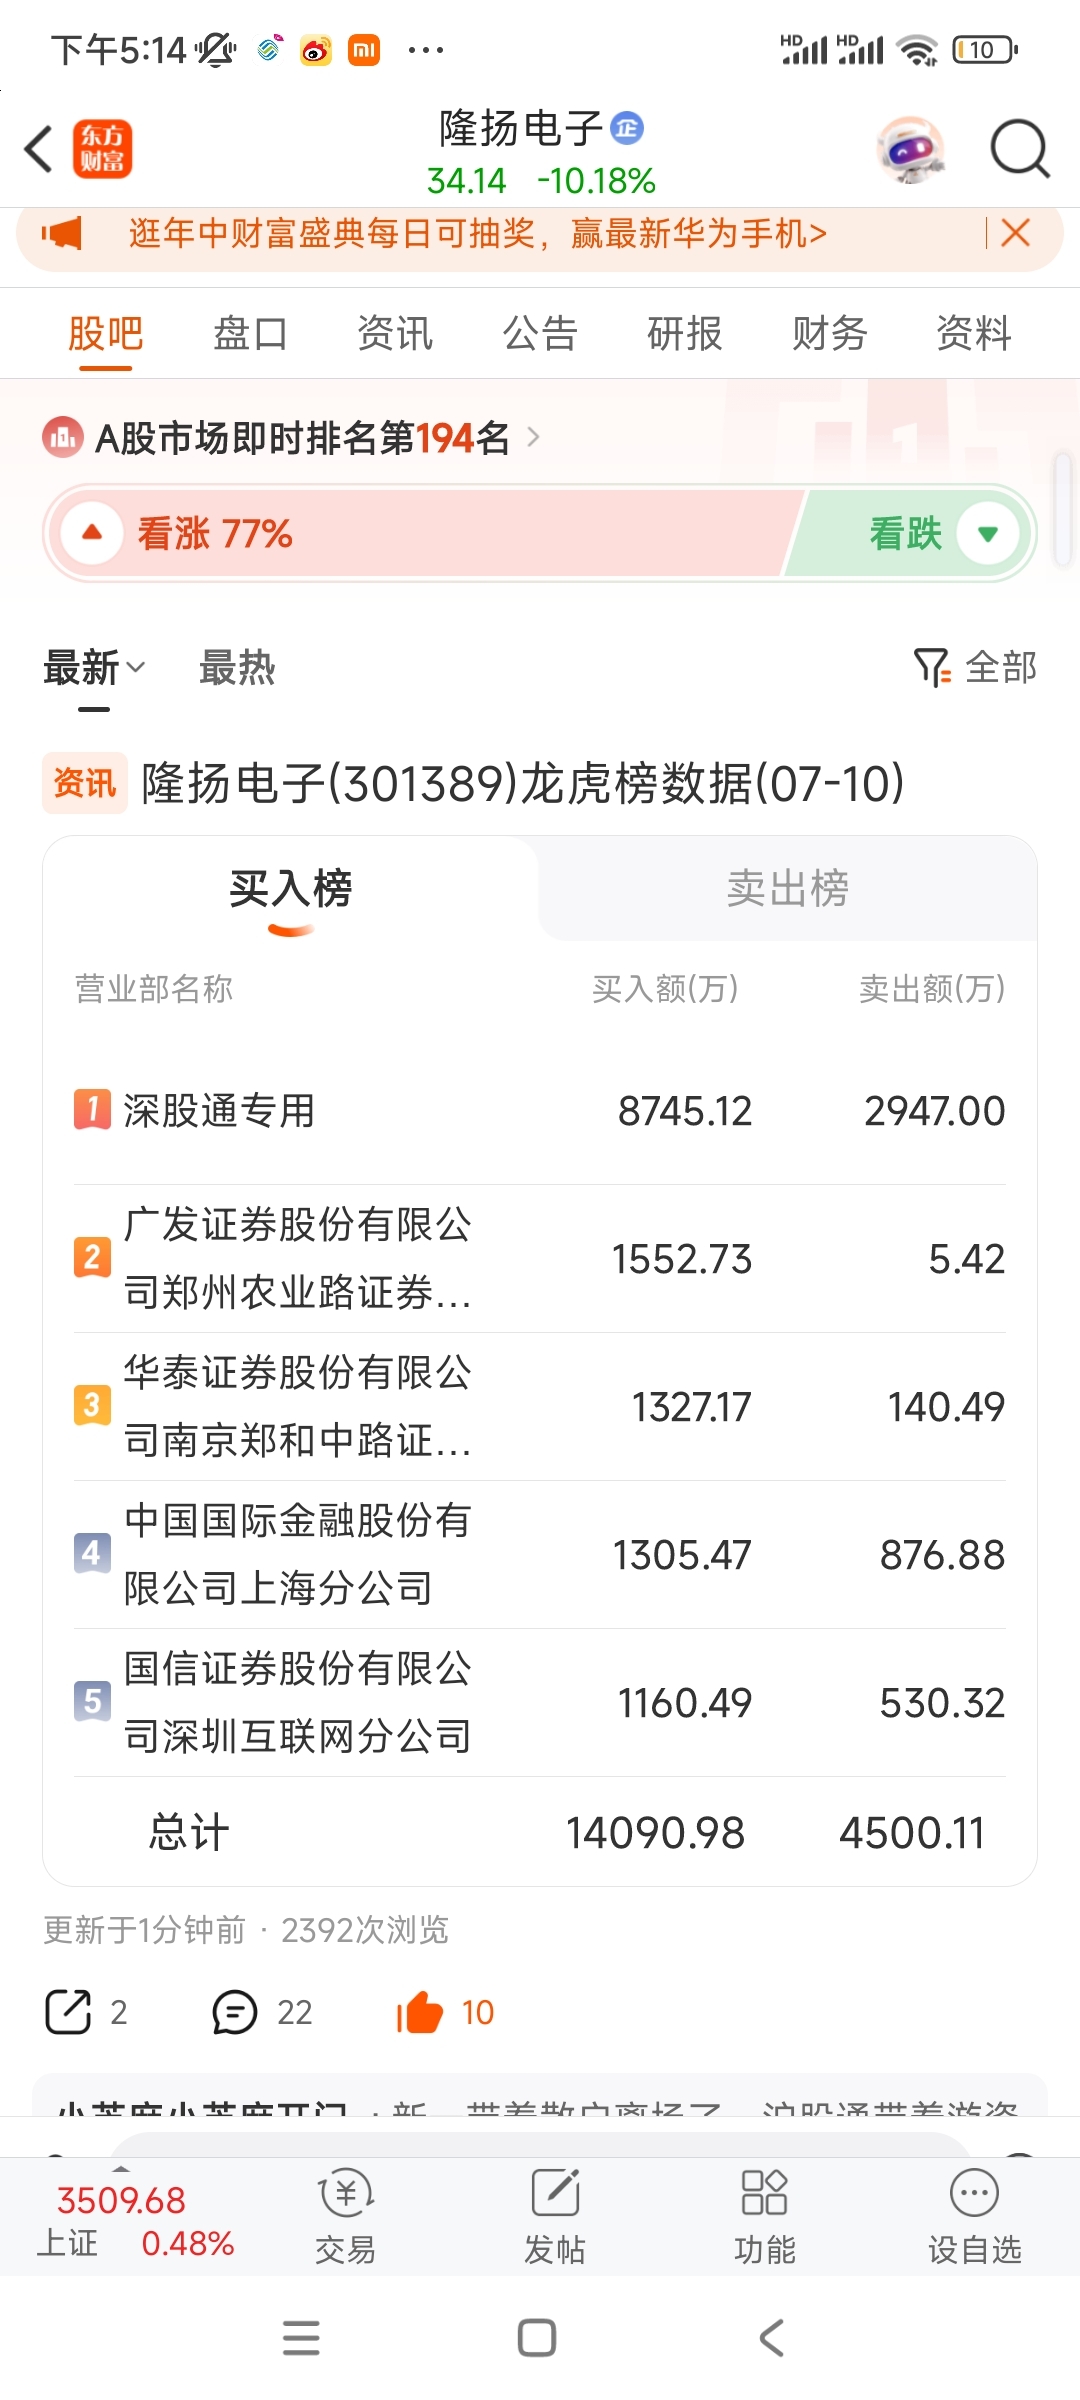This screenshot has height=2400, width=1080.
Task: Tap 发帖 to write a post
Action: point(555,2216)
